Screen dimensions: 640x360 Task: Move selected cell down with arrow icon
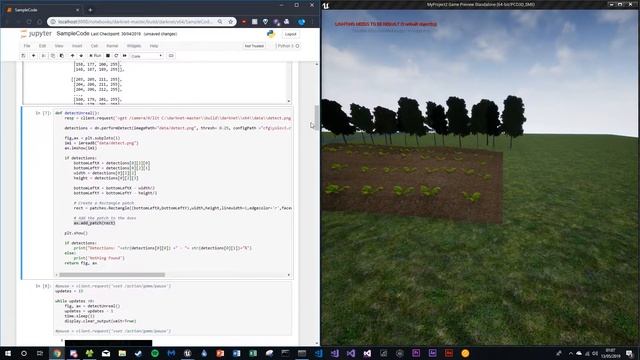click(x=81, y=56)
